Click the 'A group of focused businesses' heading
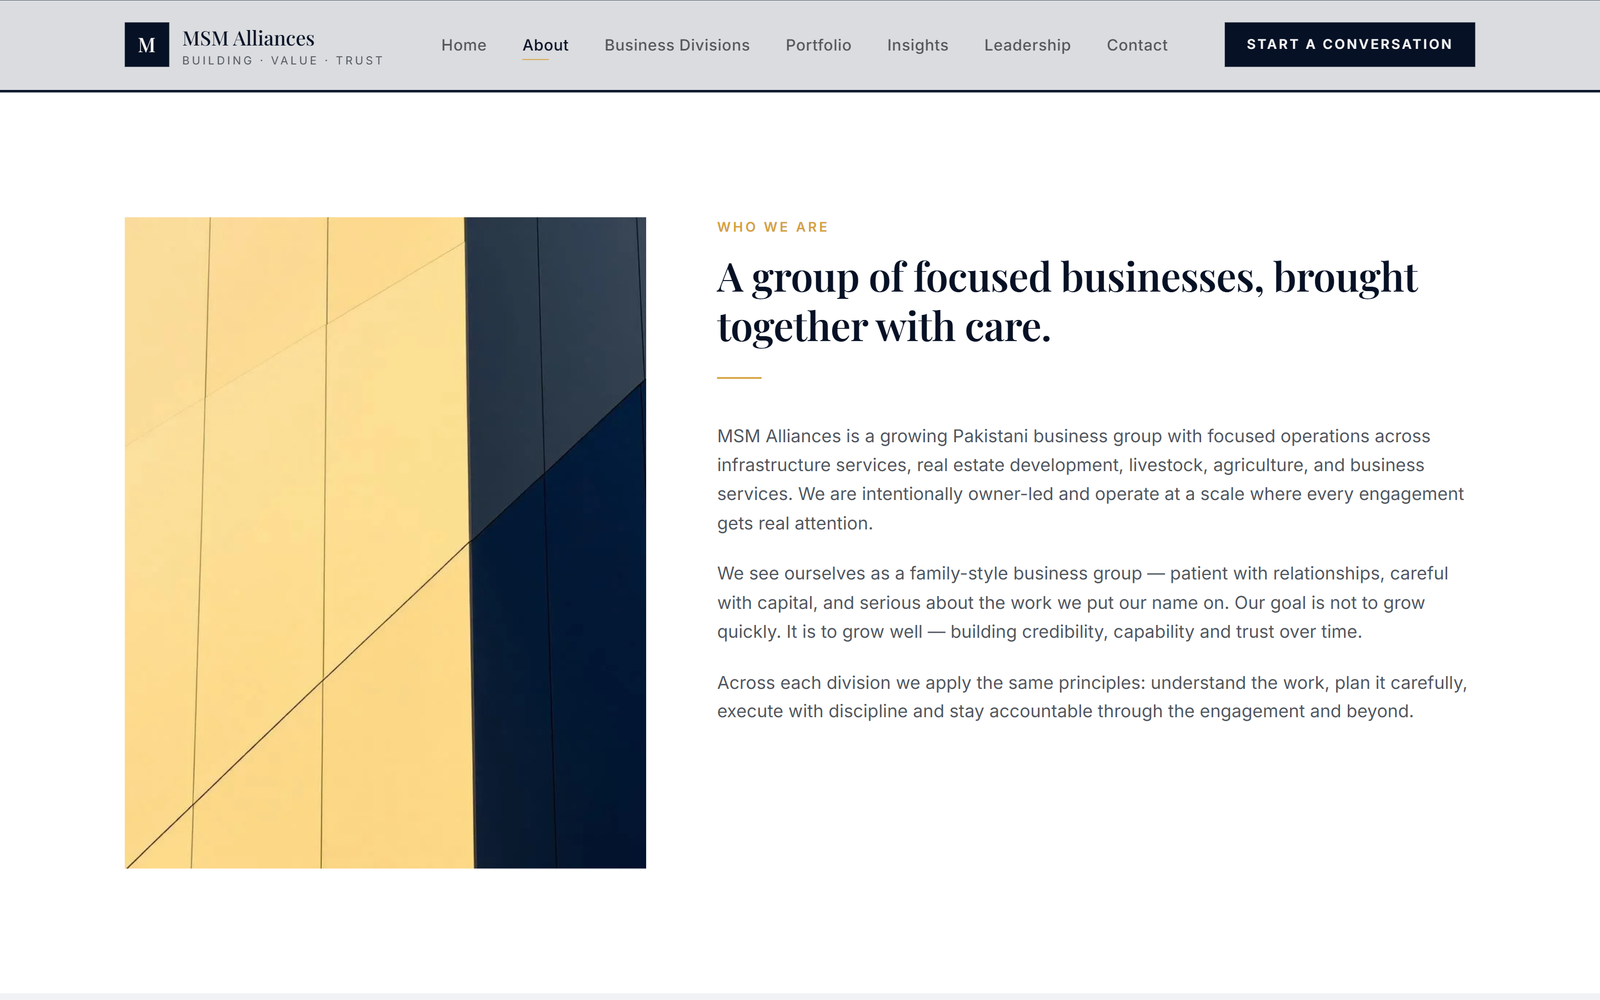The width and height of the screenshot is (1600, 1000). coord(1067,302)
